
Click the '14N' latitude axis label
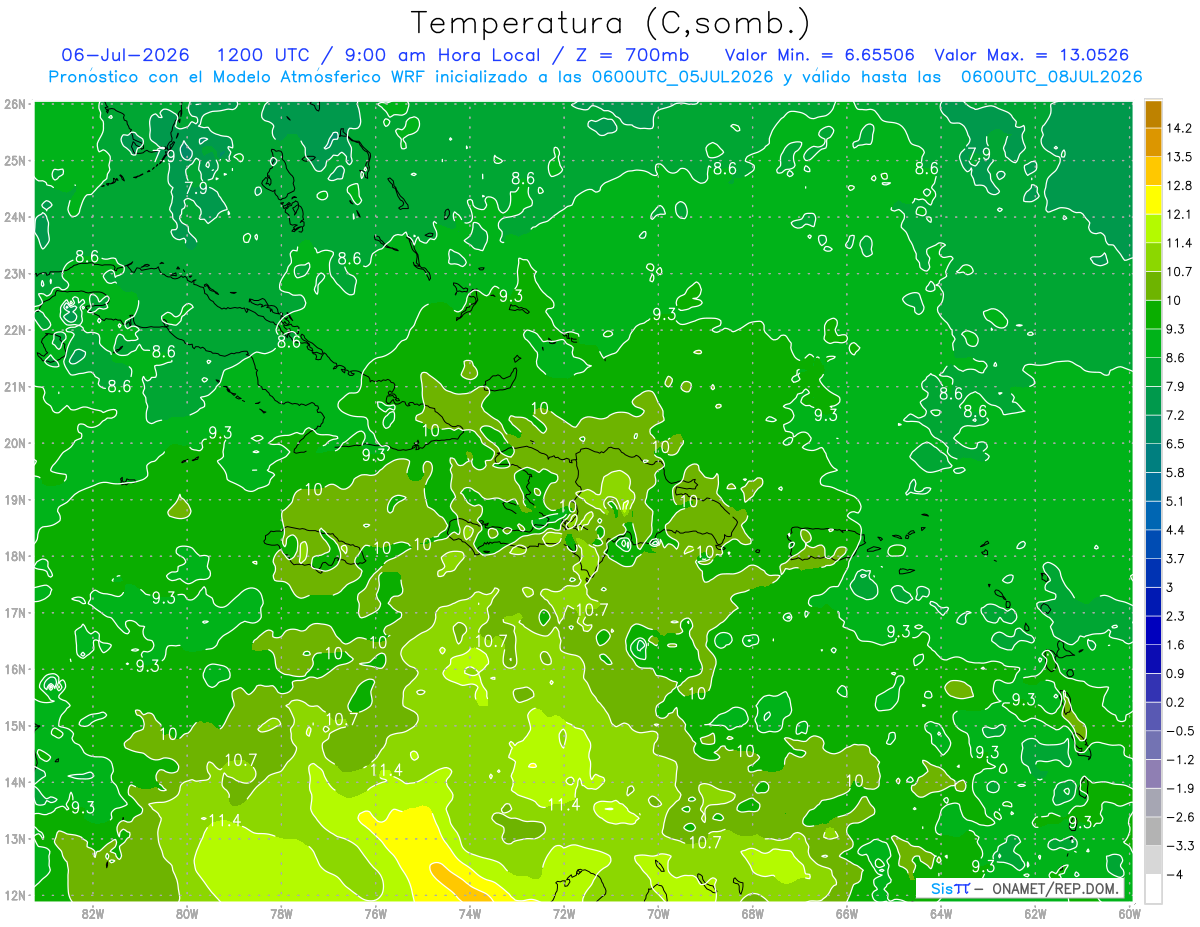coord(14,782)
